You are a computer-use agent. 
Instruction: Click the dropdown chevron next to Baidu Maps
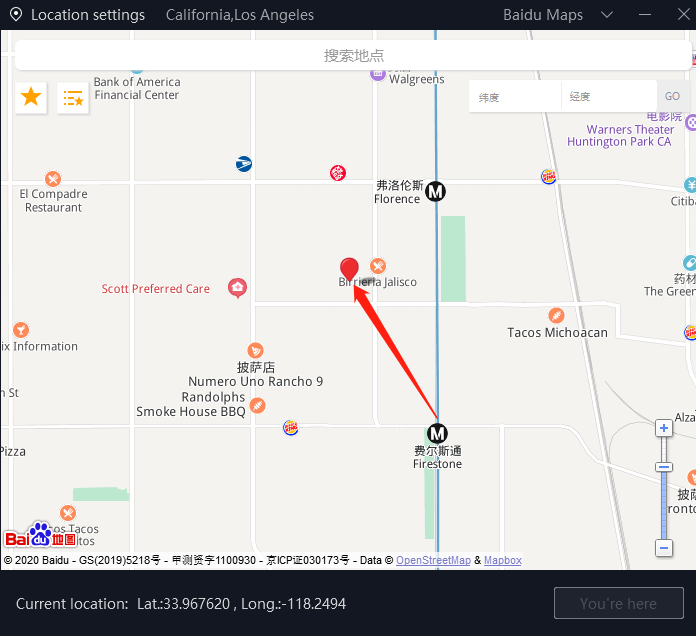coord(607,15)
